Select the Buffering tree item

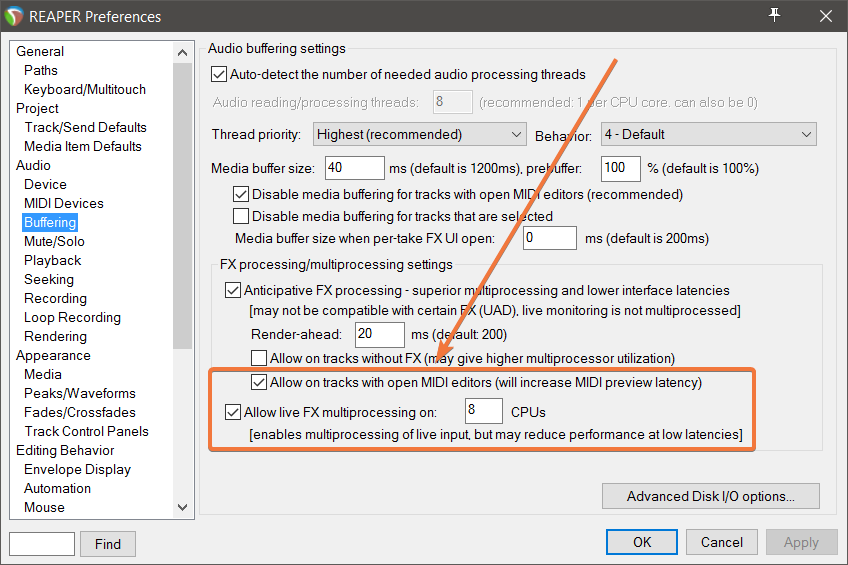pyautogui.click(x=50, y=222)
